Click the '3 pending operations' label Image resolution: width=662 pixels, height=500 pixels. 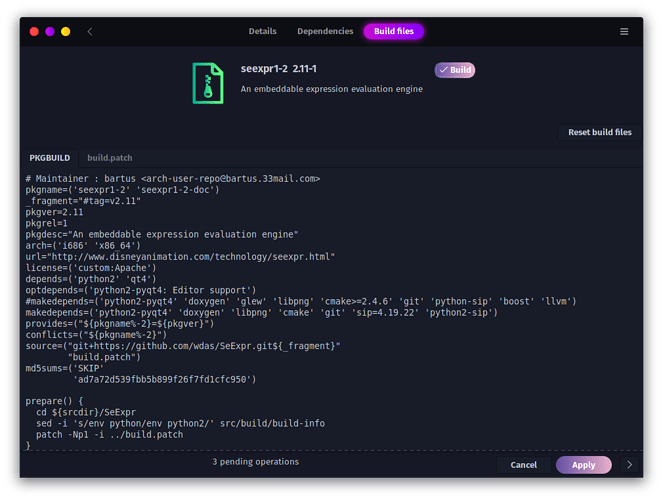click(255, 462)
